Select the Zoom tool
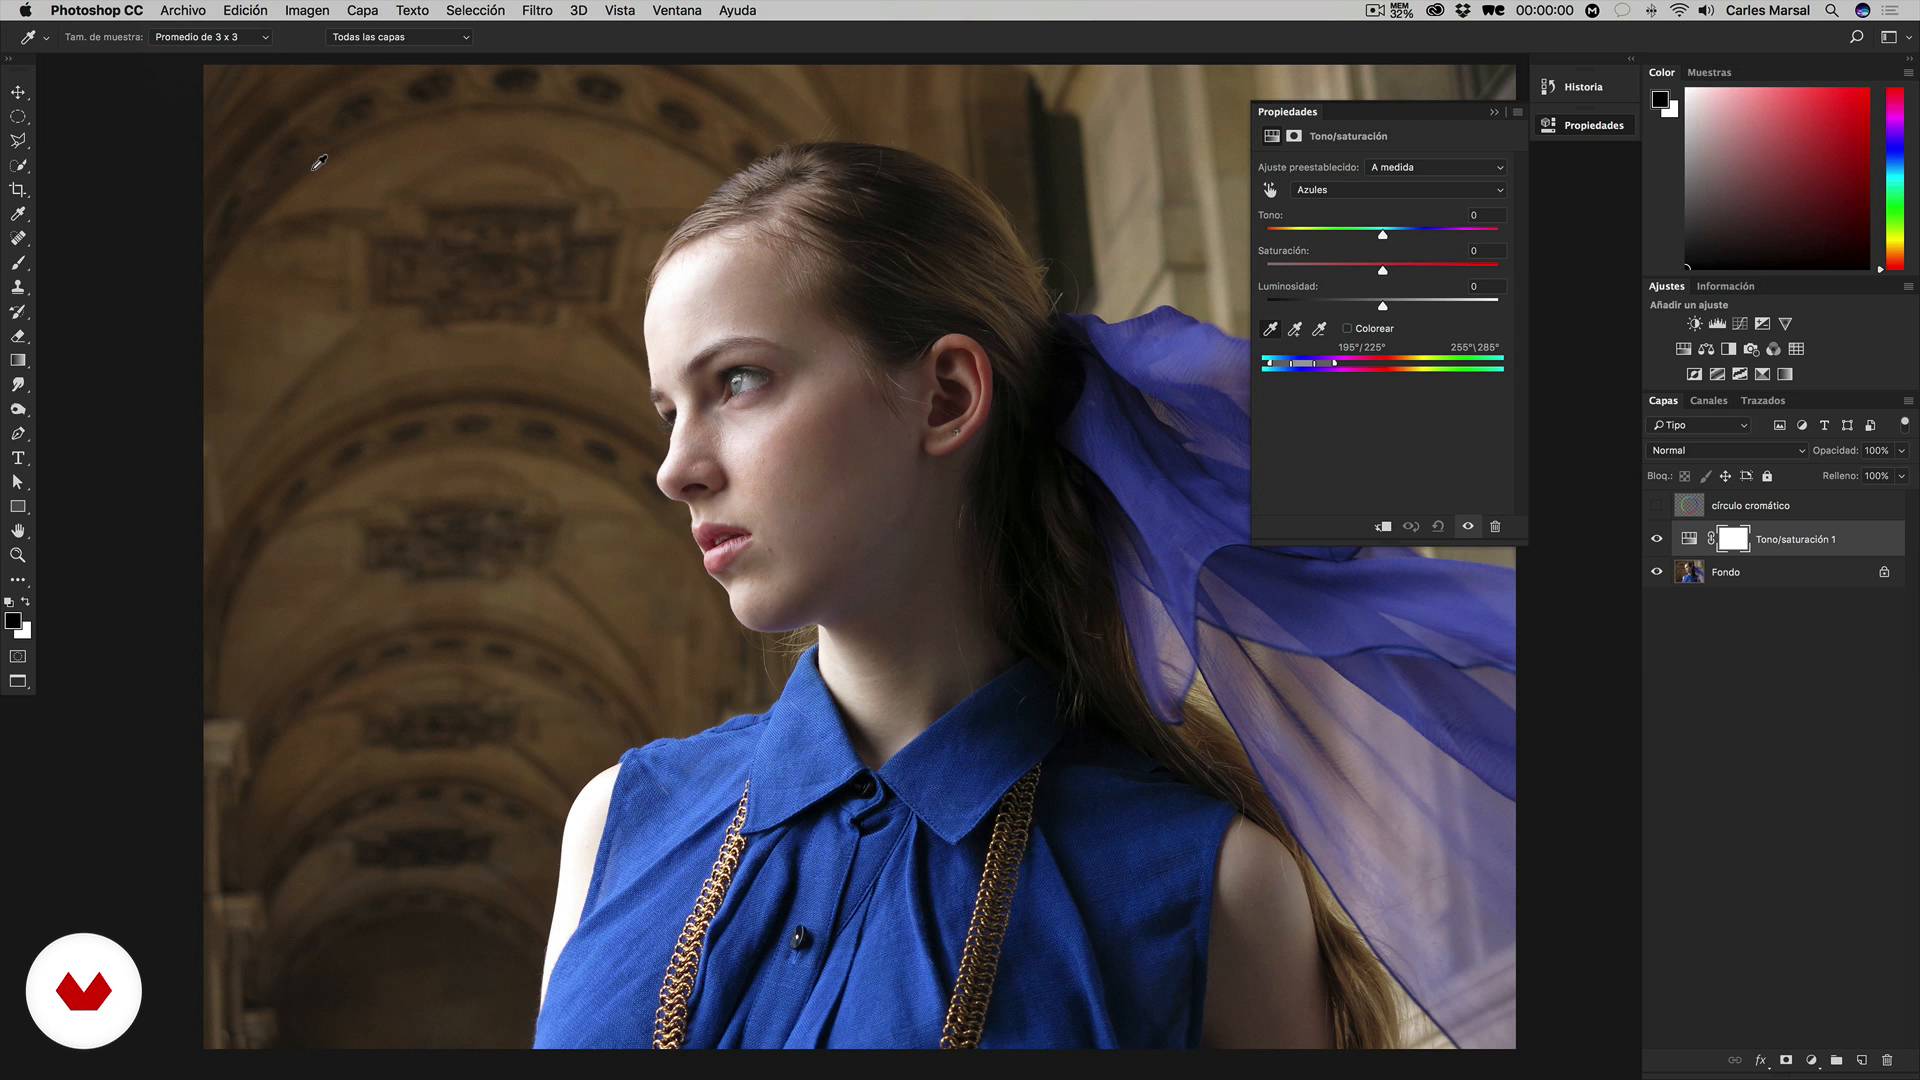Screen dimensions: 1920x1080 coord(18,555)
